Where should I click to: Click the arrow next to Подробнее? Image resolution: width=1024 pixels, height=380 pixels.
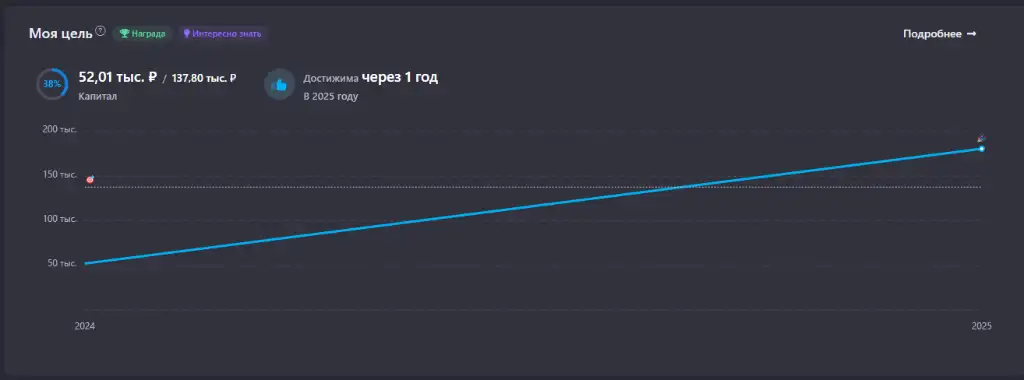(971, 34)
